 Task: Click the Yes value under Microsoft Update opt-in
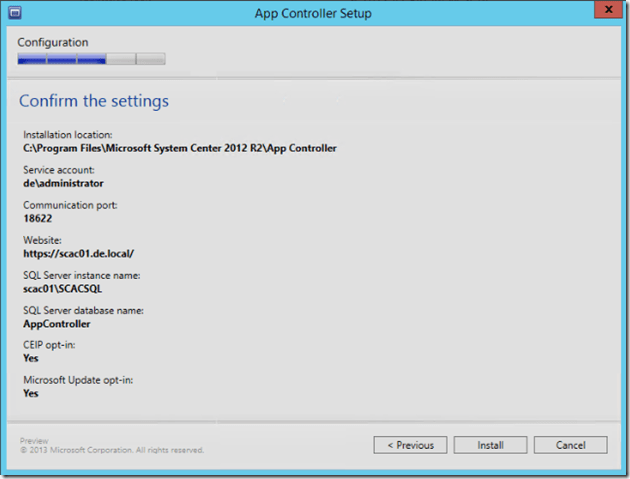(31, 393)
